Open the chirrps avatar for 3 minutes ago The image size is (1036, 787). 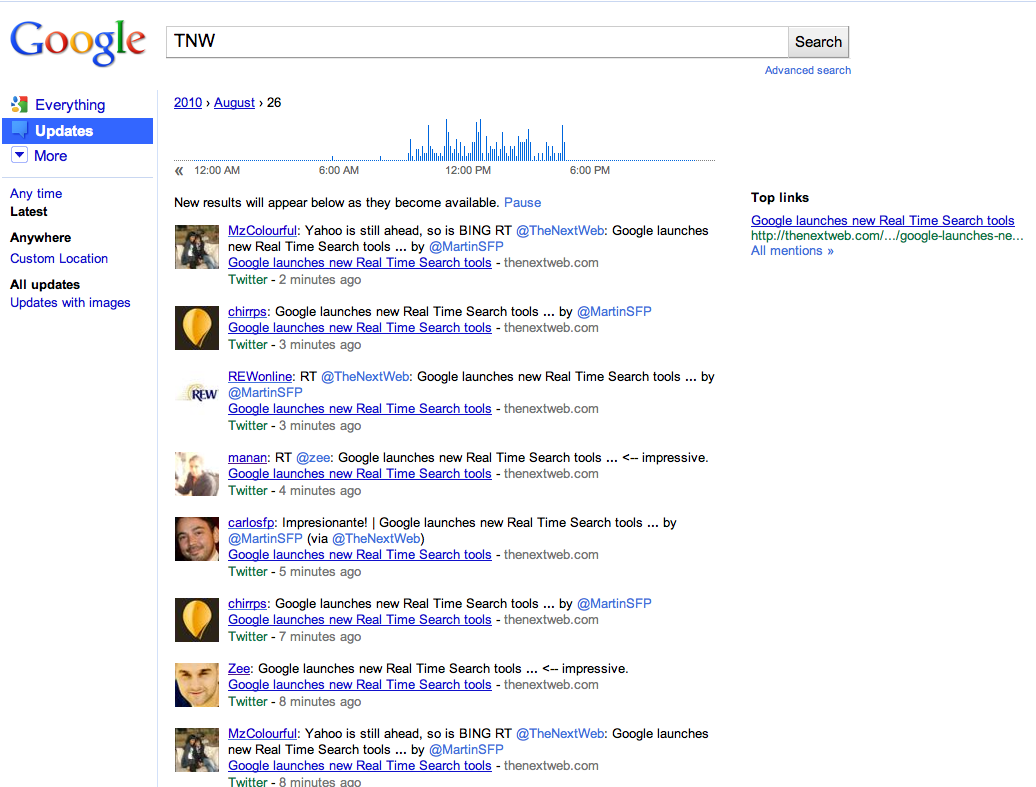[x=197, y=328]
